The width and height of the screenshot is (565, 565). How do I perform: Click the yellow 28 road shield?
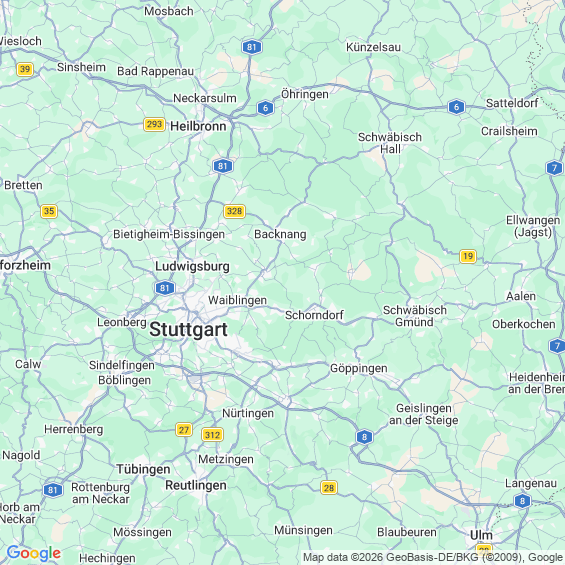(x=329, y=488)
